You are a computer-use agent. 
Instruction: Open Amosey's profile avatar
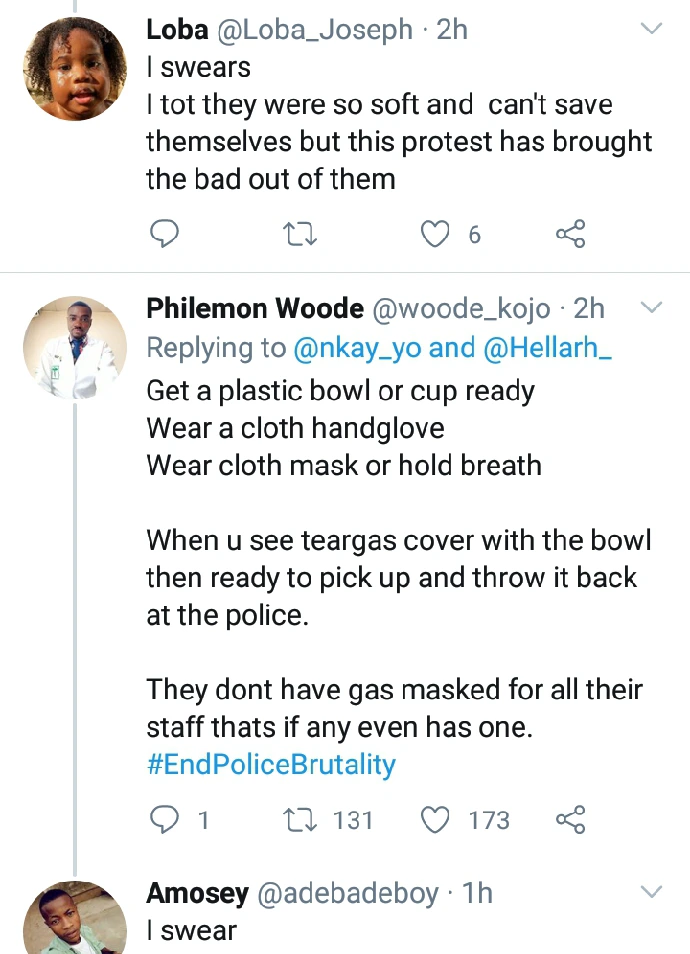tap(75, 920)
